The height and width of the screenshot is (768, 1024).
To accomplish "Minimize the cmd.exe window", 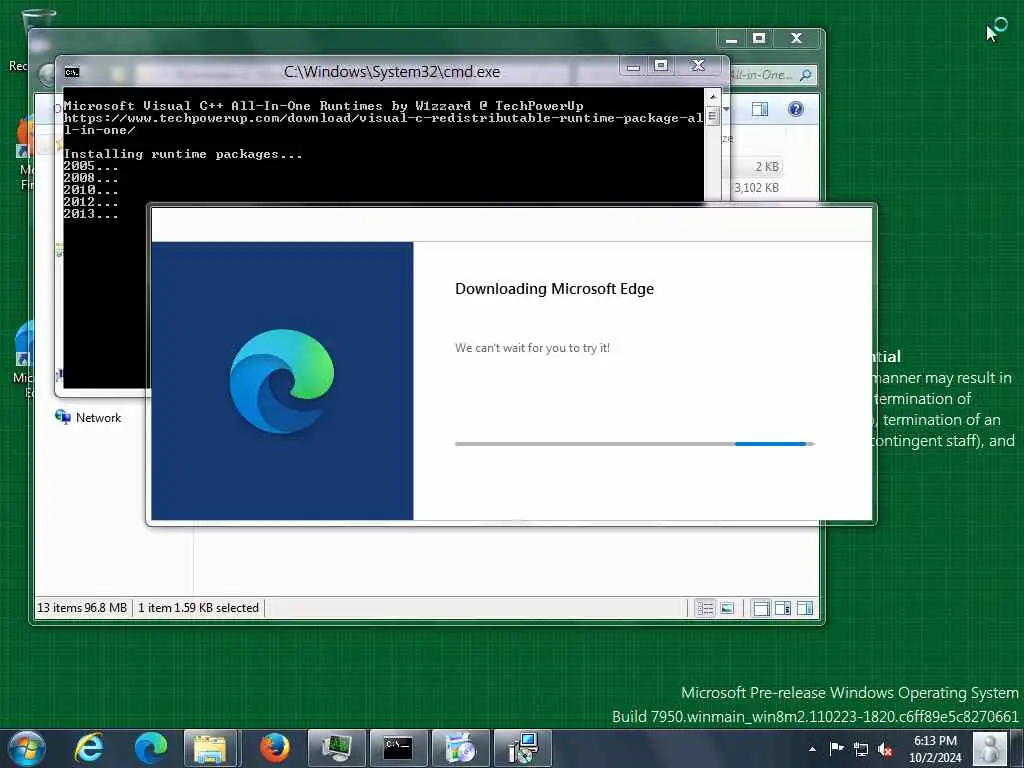I will 633,65.
